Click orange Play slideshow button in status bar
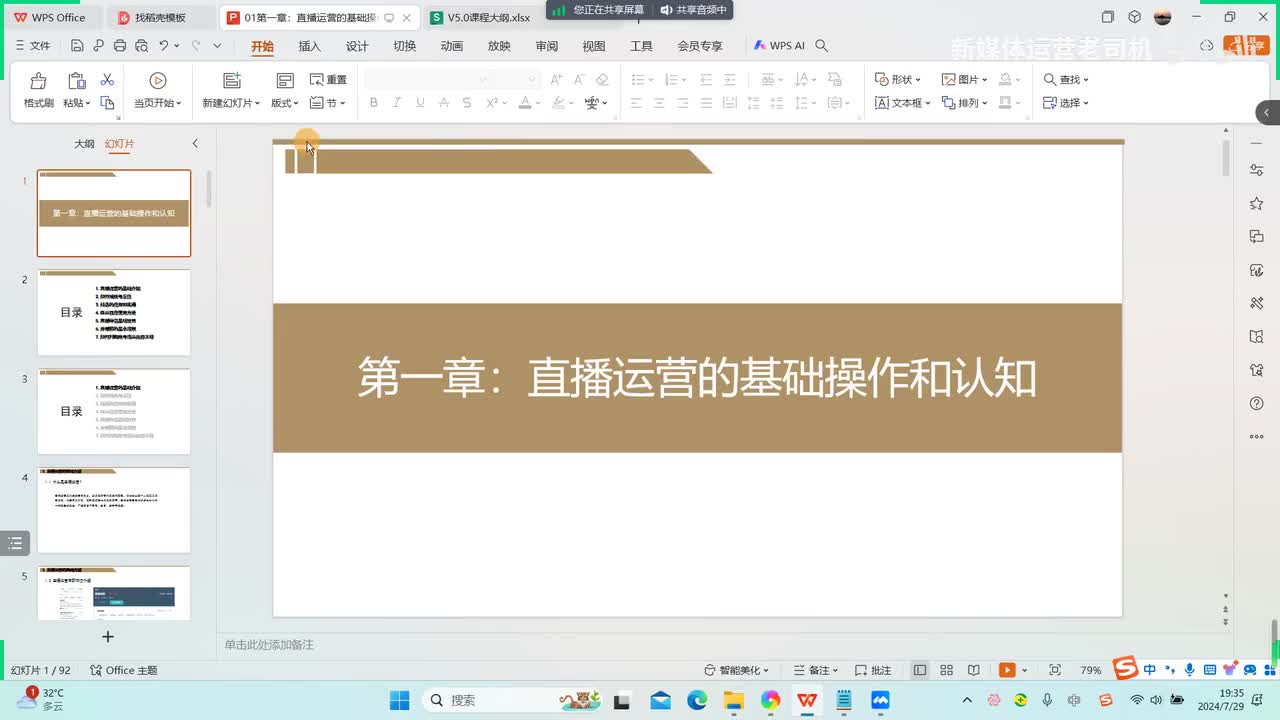The height and width of the screenshot is (720, 1280). (x=1007, y=670)
